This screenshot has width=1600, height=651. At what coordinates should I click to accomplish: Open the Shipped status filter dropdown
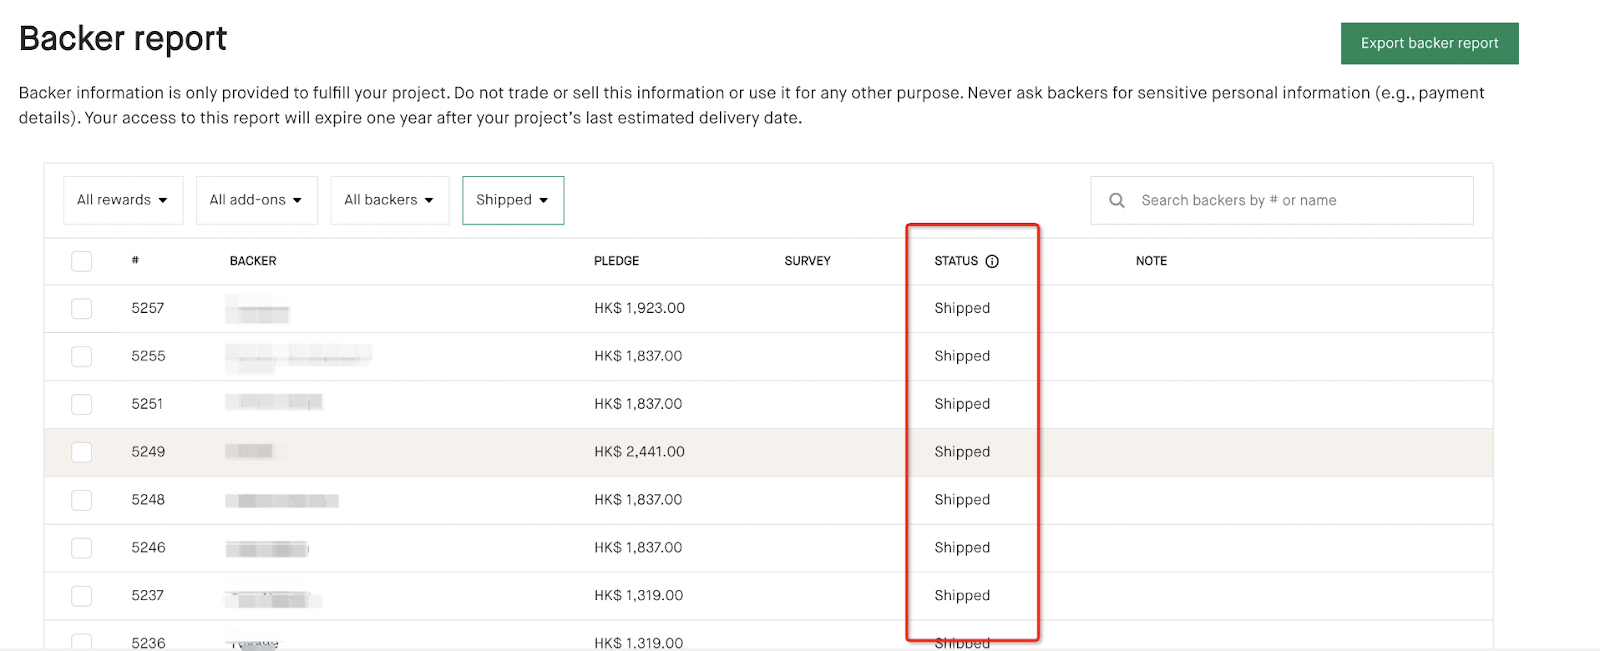[512, 200]
